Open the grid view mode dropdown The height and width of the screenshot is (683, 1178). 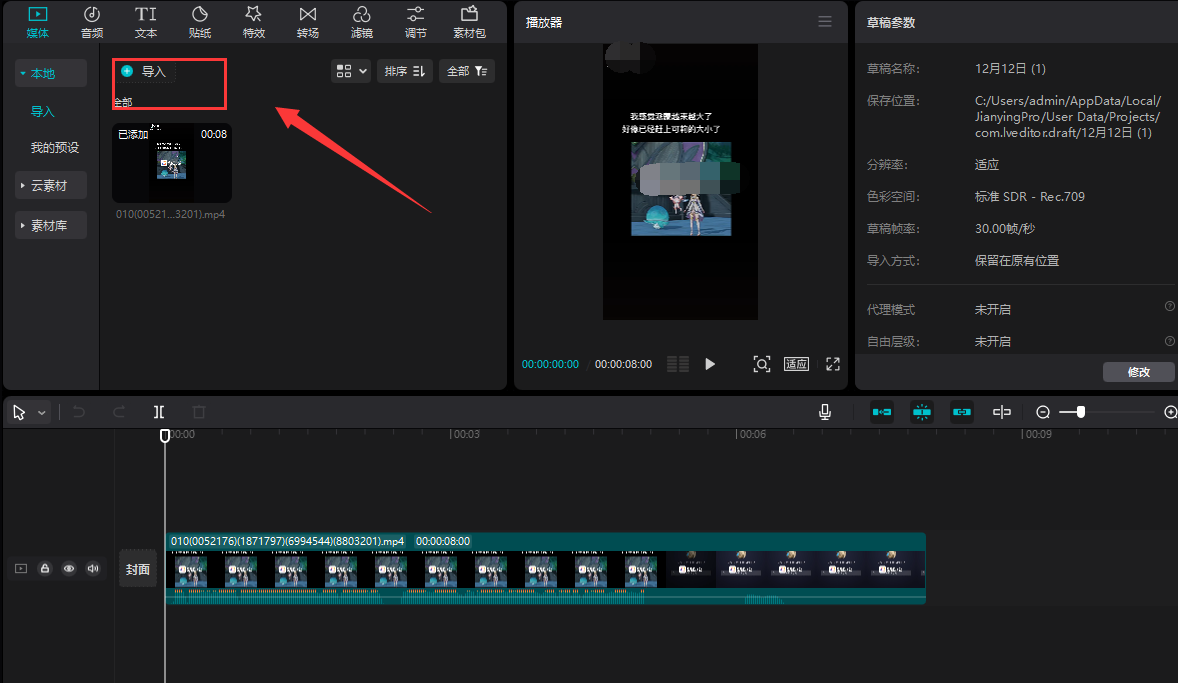coord(351,71)
